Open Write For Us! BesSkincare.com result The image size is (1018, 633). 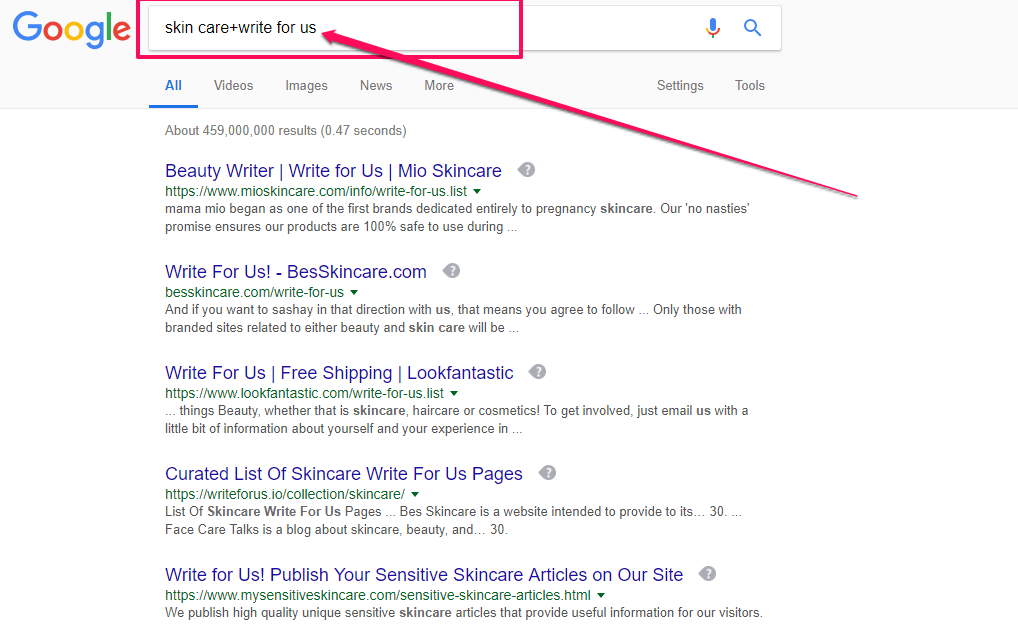[295, 271]
